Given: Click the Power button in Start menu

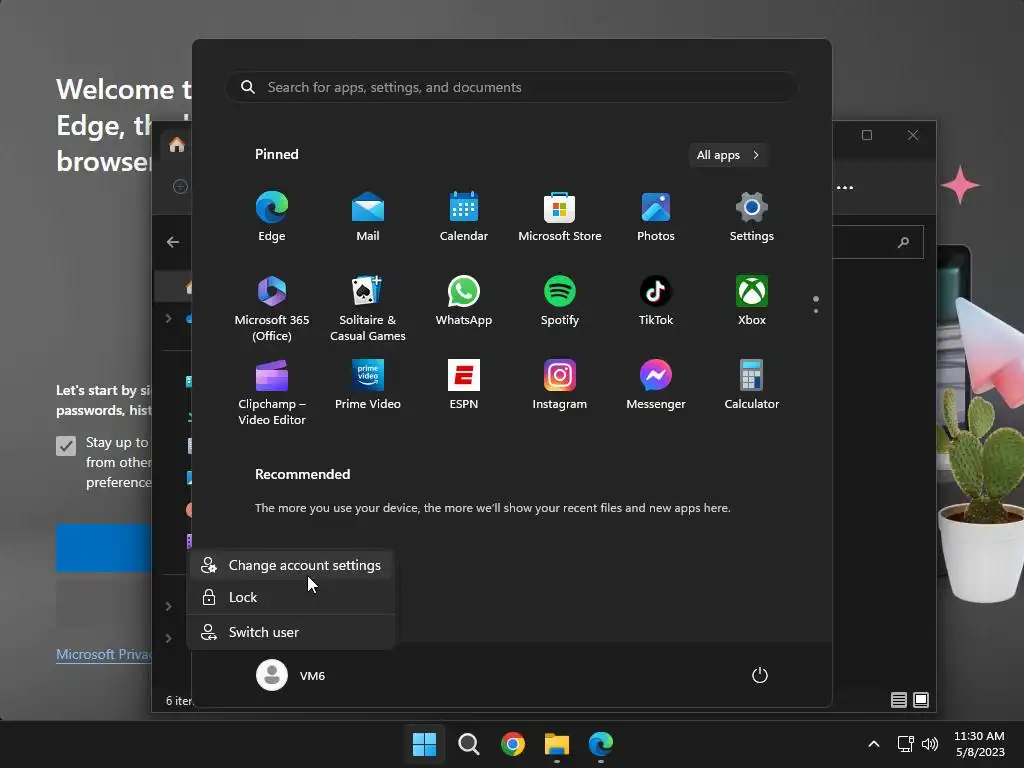Looking at the screenshot, I should [760, 675].
